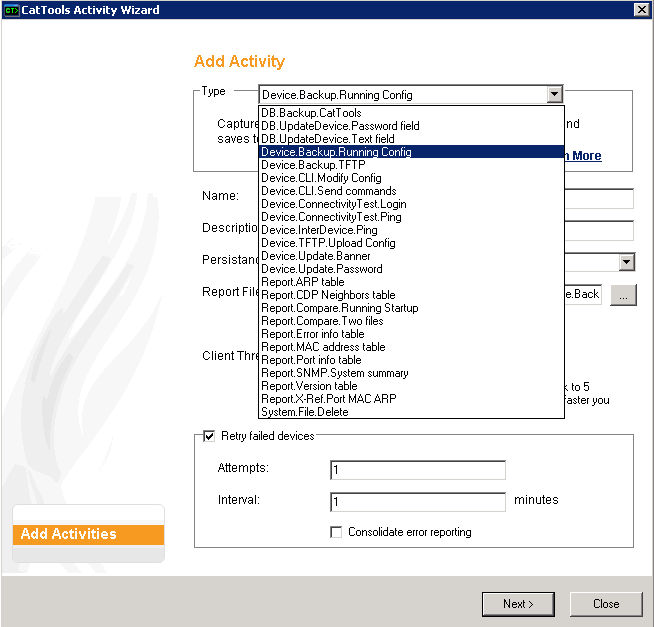Click the report file browse button
Viewport: 654px width, 627px height.
pyautogui.click(x=623, y=295)
